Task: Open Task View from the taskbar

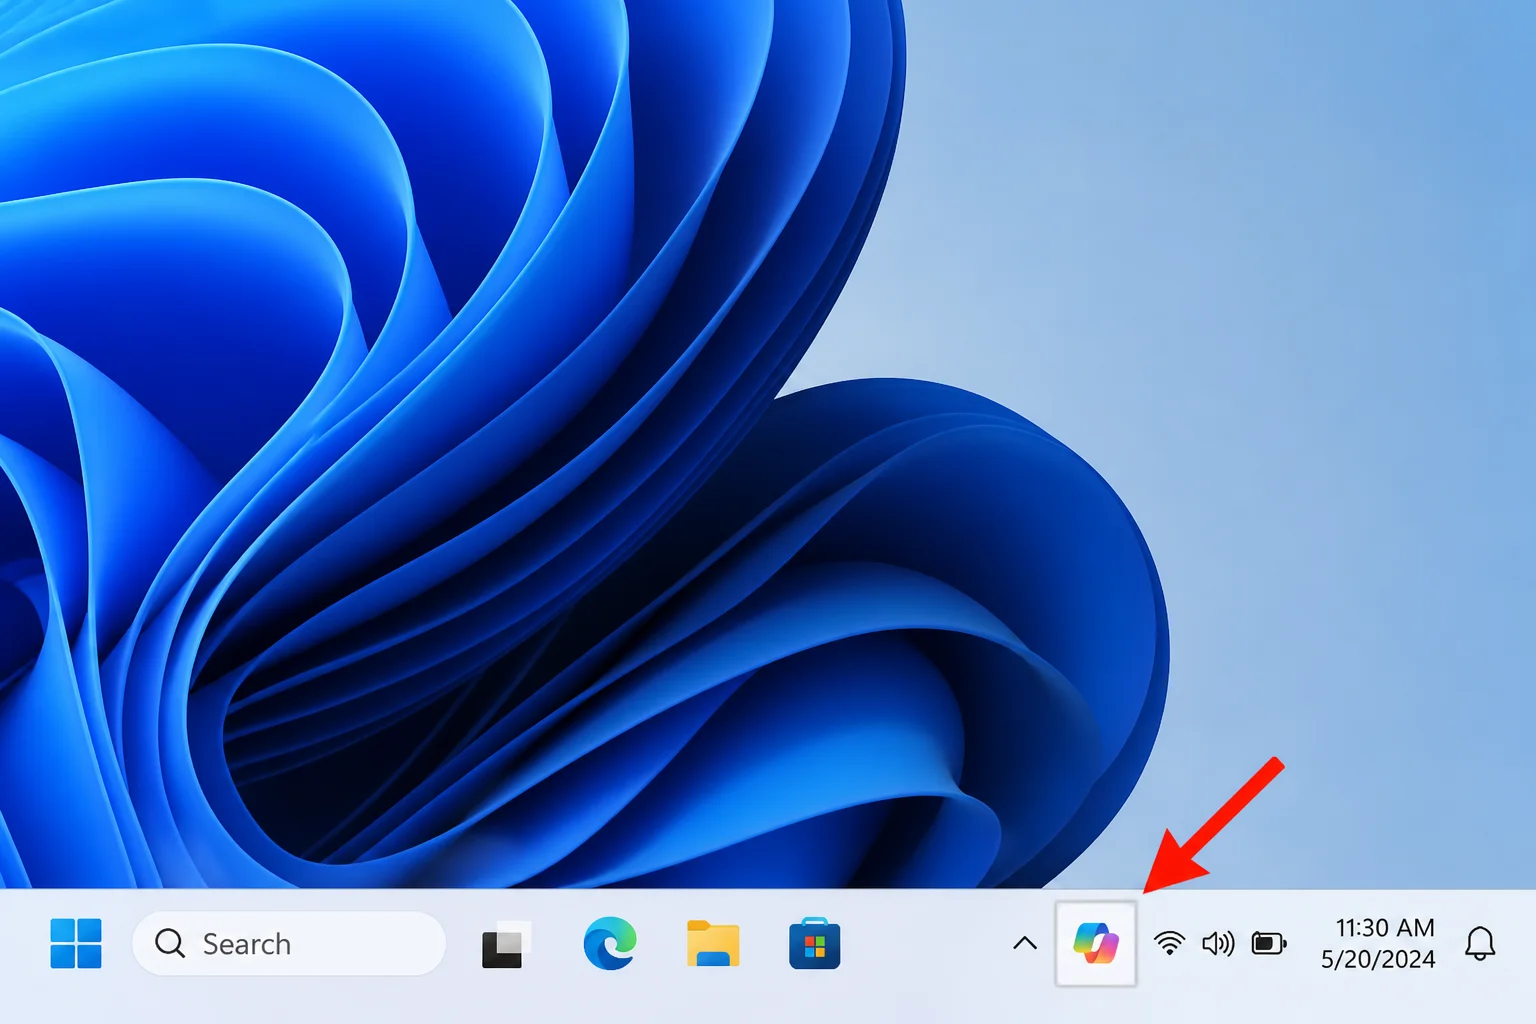Action: point(505,945)
